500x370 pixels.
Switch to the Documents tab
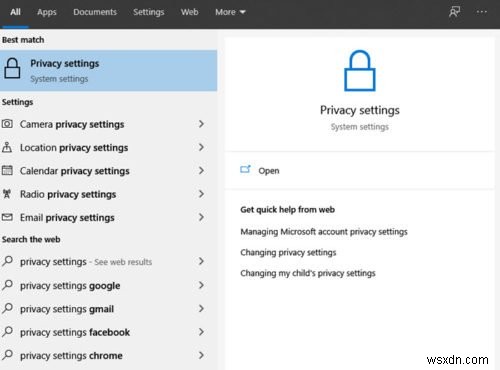(x=95, y=12)
